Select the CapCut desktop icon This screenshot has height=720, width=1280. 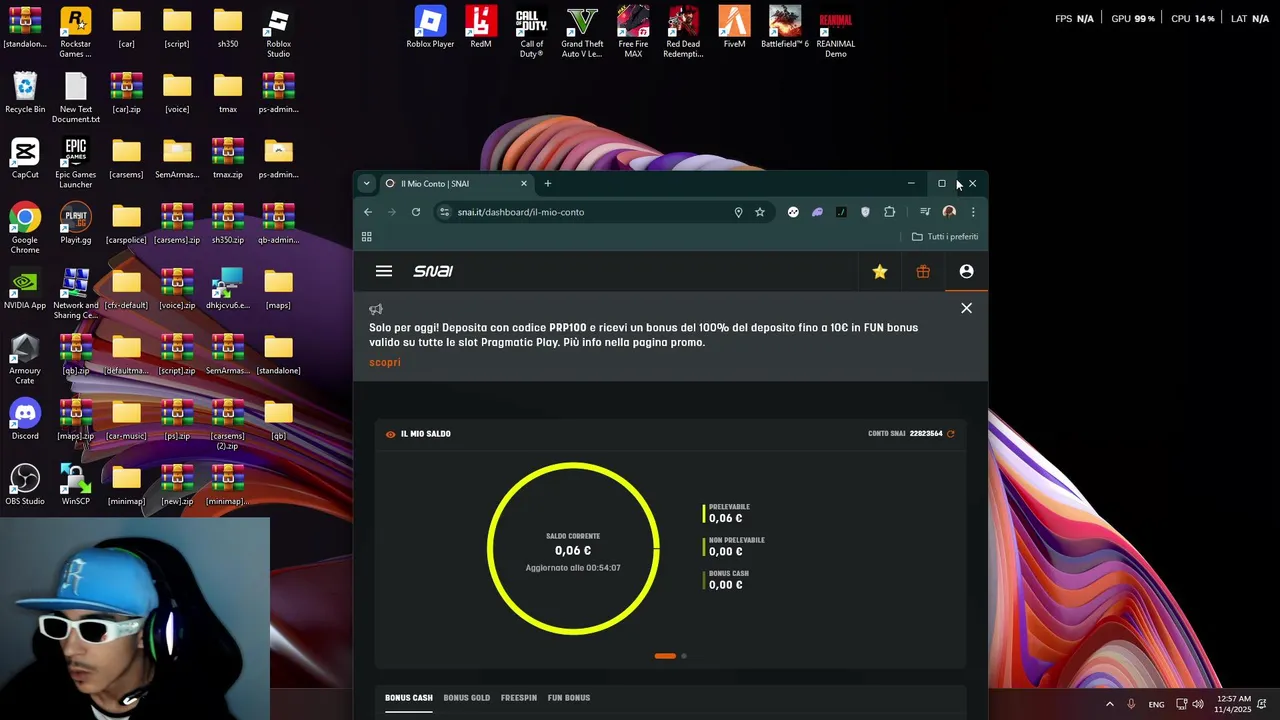[x=25, y=158]
